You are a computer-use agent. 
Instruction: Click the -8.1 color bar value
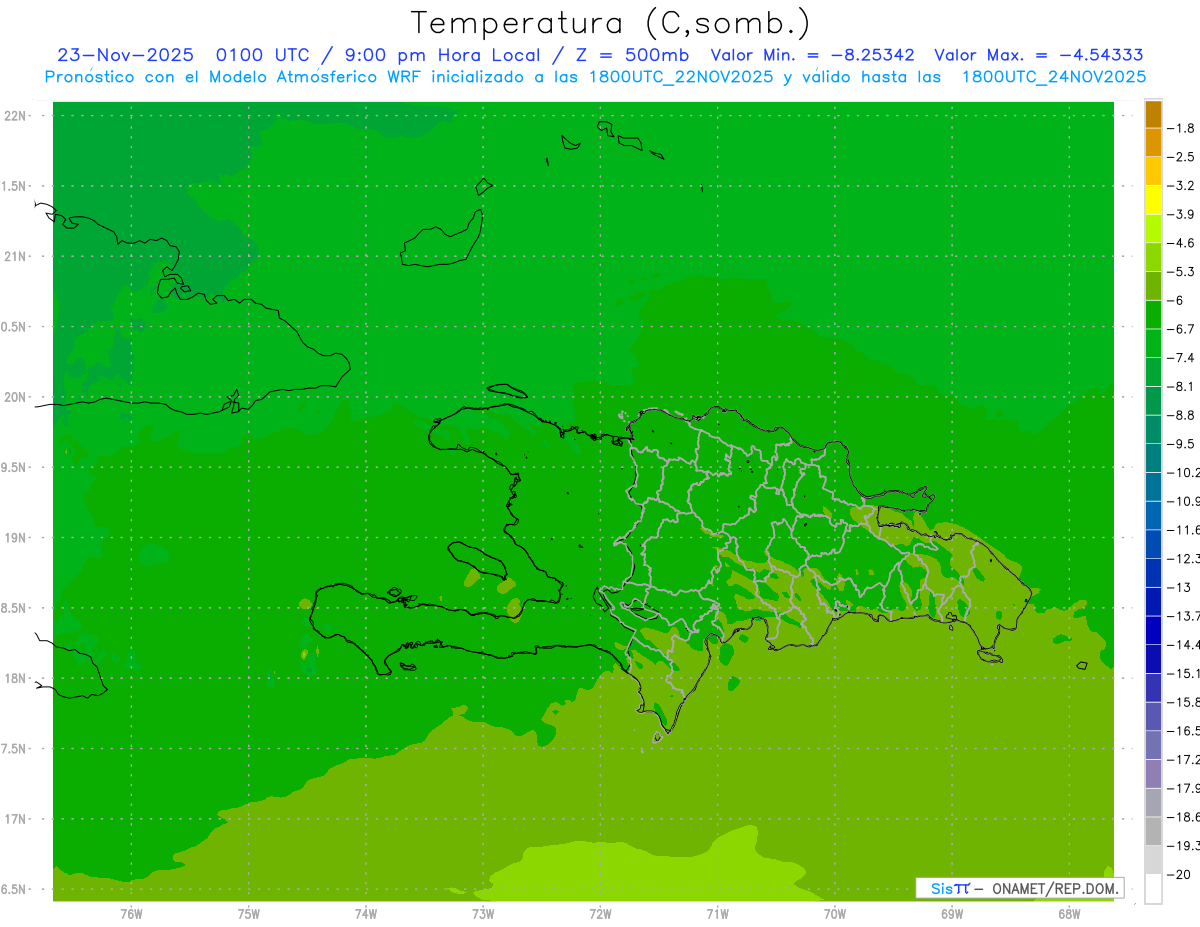[1180, 386]
